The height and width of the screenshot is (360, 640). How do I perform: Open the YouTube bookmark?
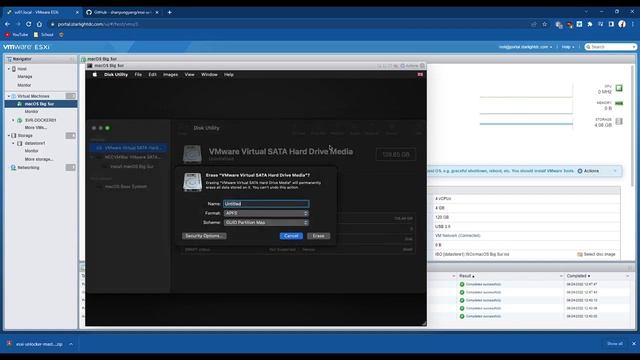click(16, 35)
